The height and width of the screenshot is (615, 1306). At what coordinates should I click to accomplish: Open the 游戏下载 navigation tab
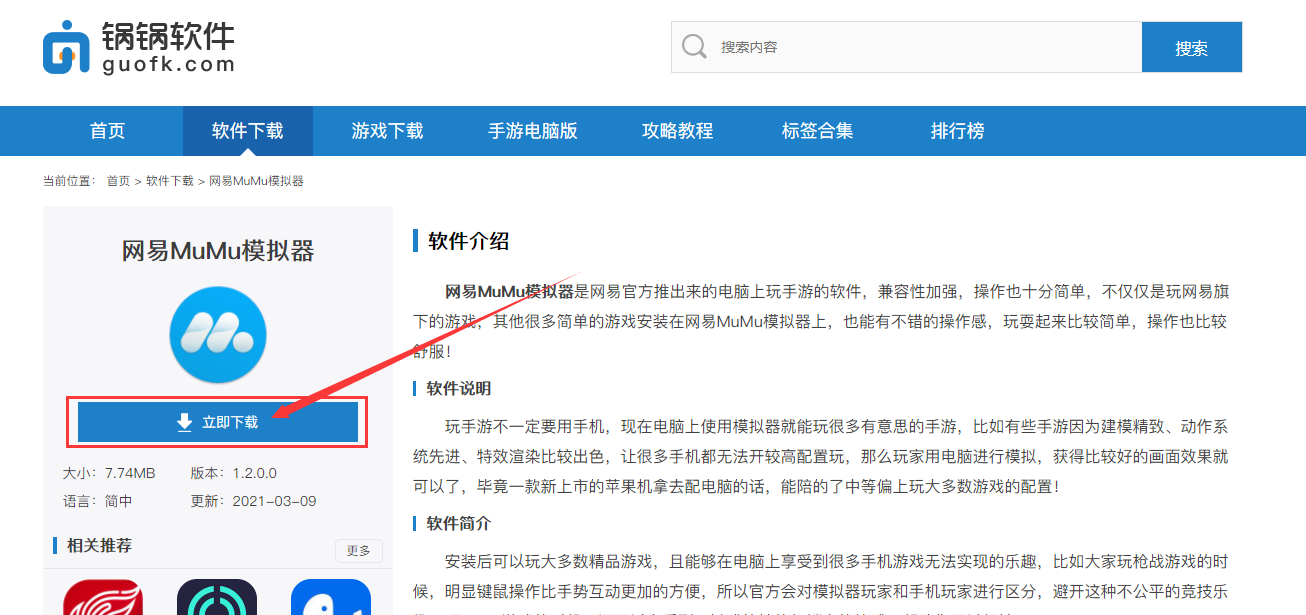click(x=388, y=131)
